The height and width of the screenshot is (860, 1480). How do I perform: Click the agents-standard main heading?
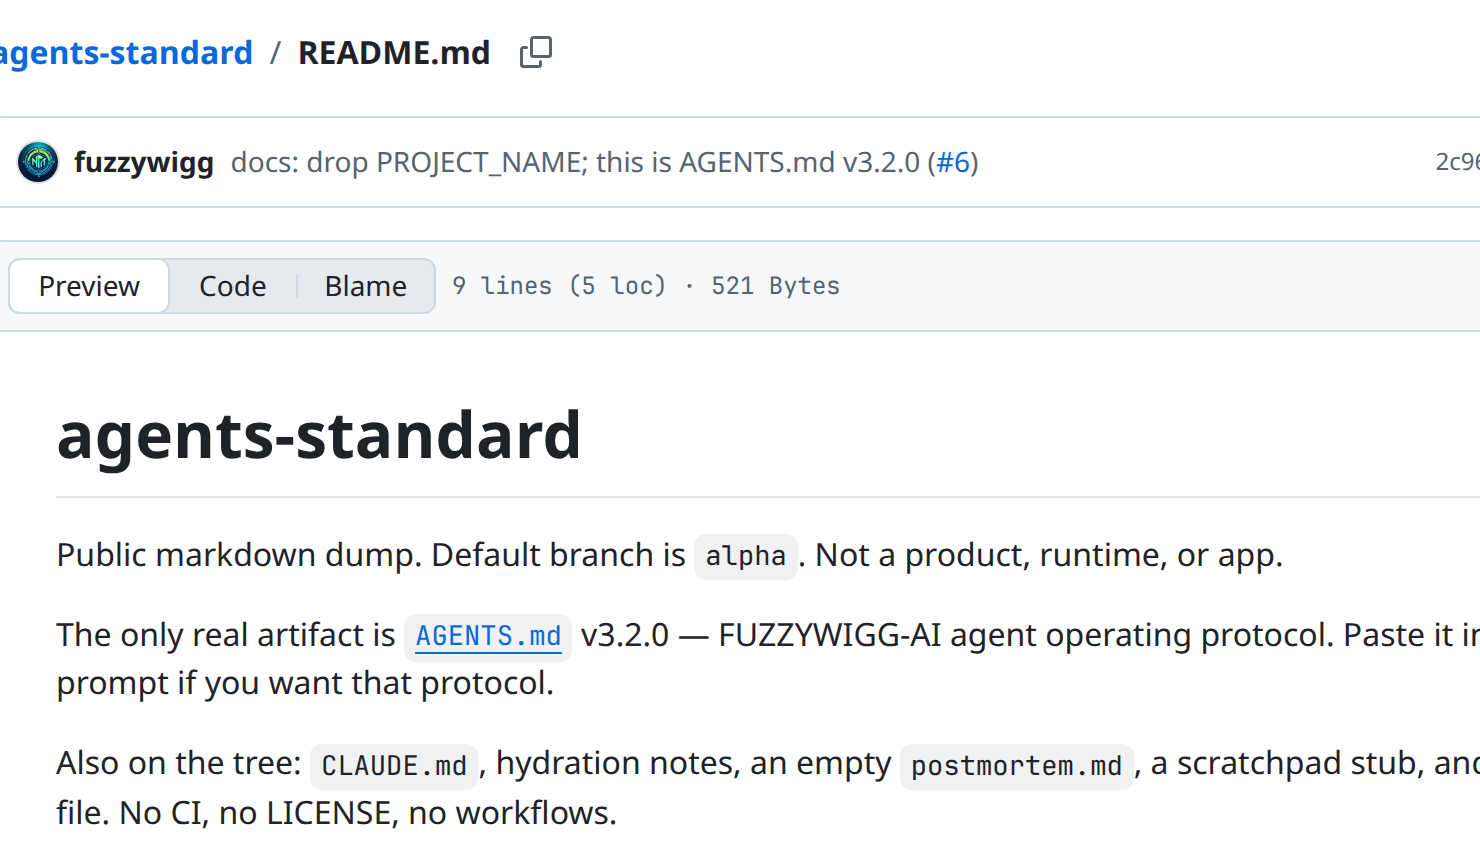coord(319,435)
